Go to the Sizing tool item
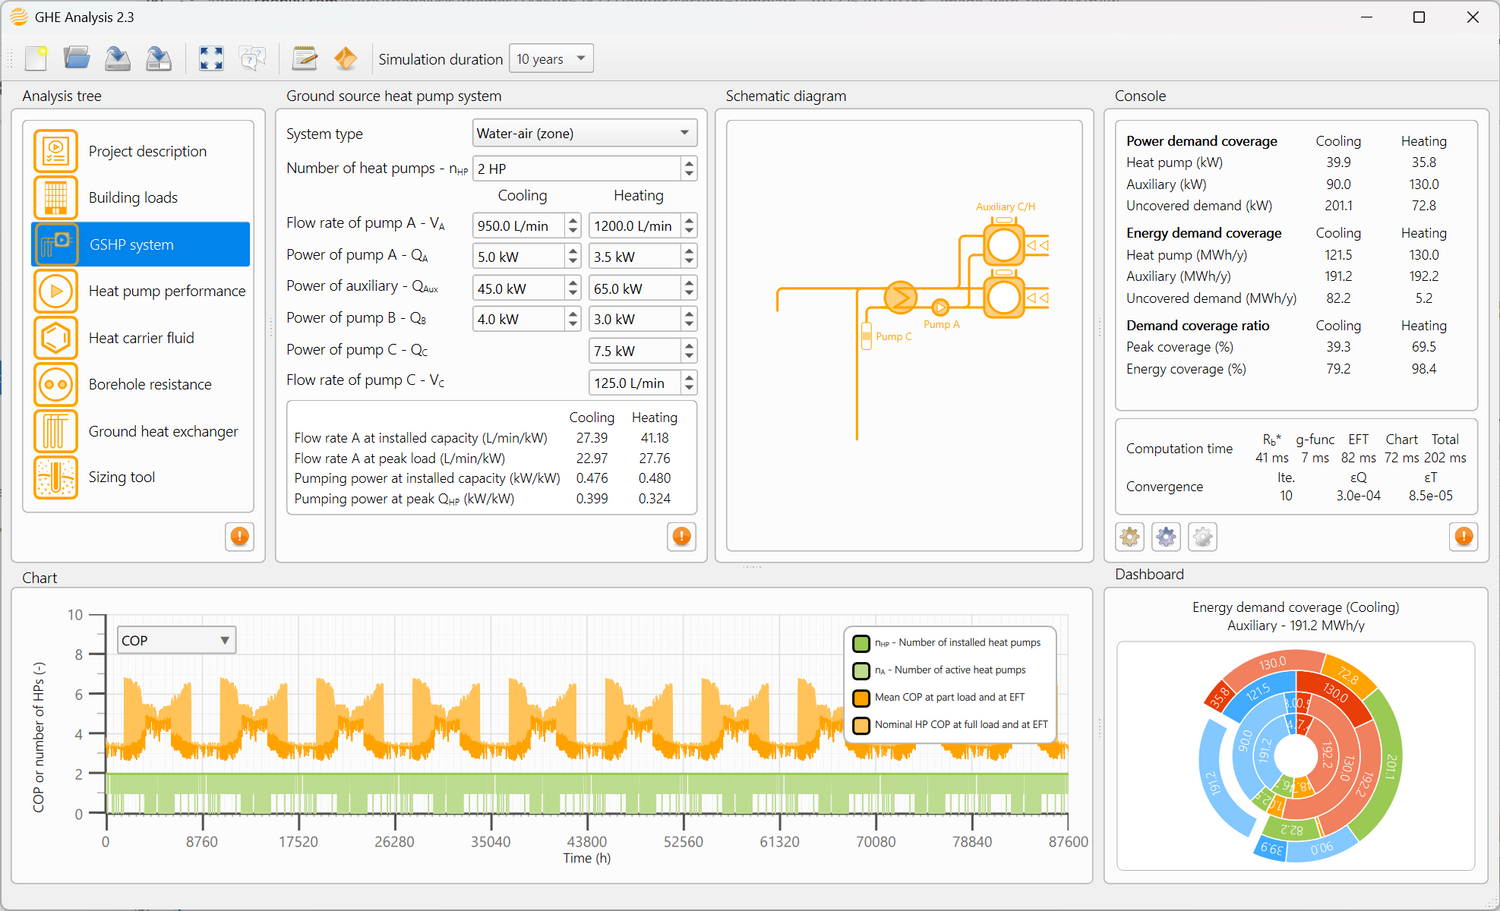This screenshot has height=911, width=1500. 121,477
